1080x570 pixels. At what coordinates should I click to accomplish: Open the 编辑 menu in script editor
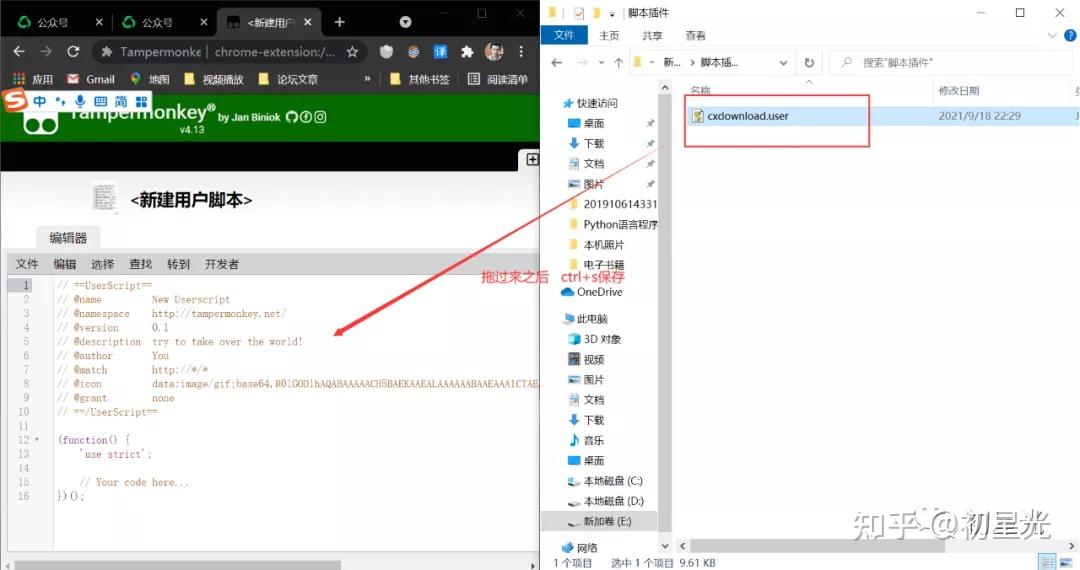(65, 264)
